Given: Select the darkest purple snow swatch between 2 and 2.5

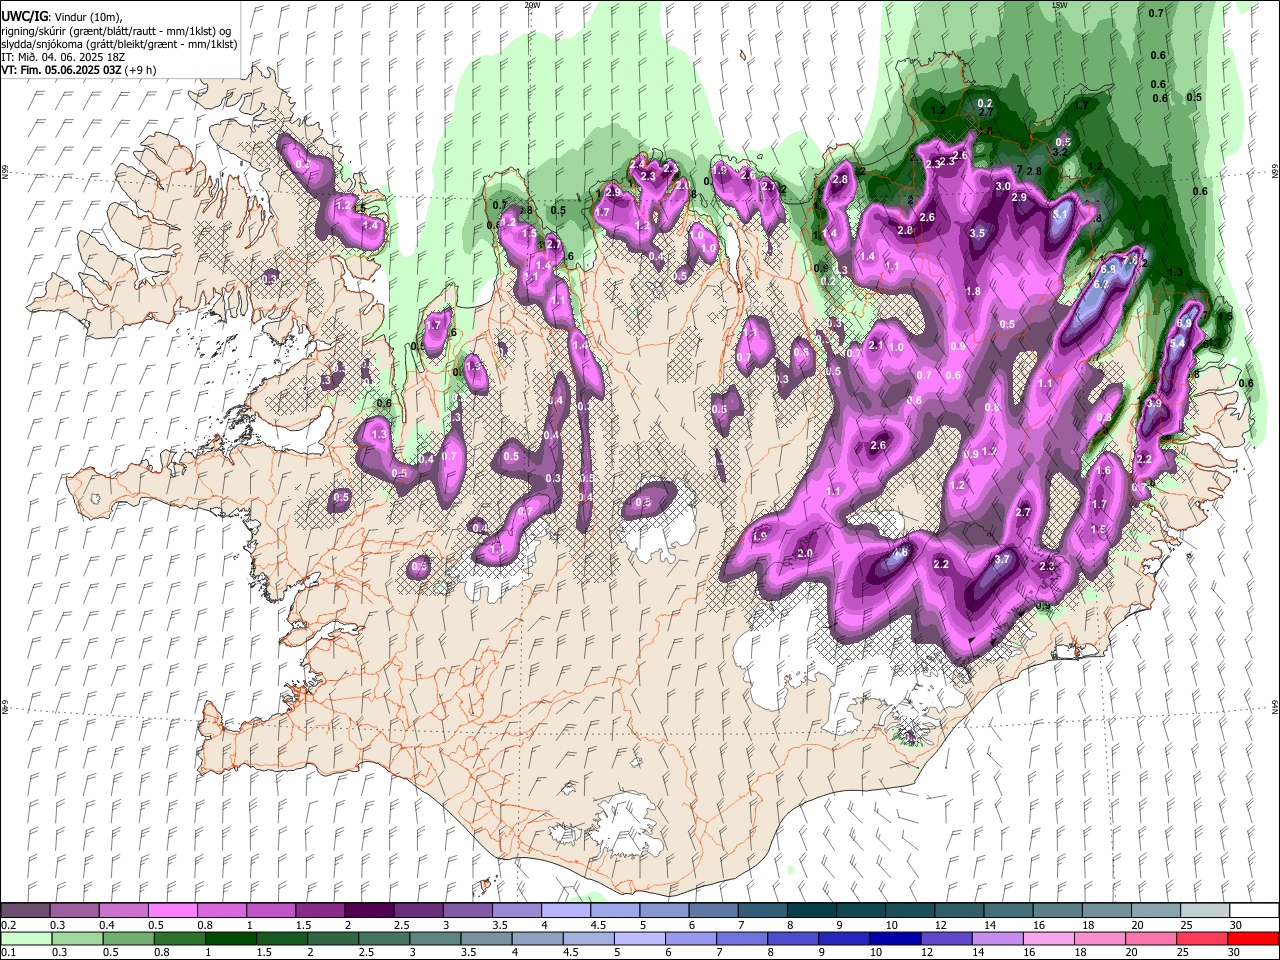Looking at the screenshot, I should pyautogui.click(x=368, y=910).
